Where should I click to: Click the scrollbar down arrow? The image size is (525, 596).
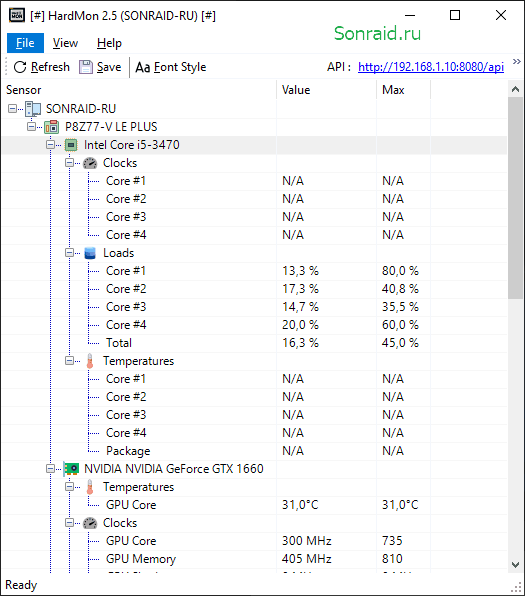tap(515, 565)
